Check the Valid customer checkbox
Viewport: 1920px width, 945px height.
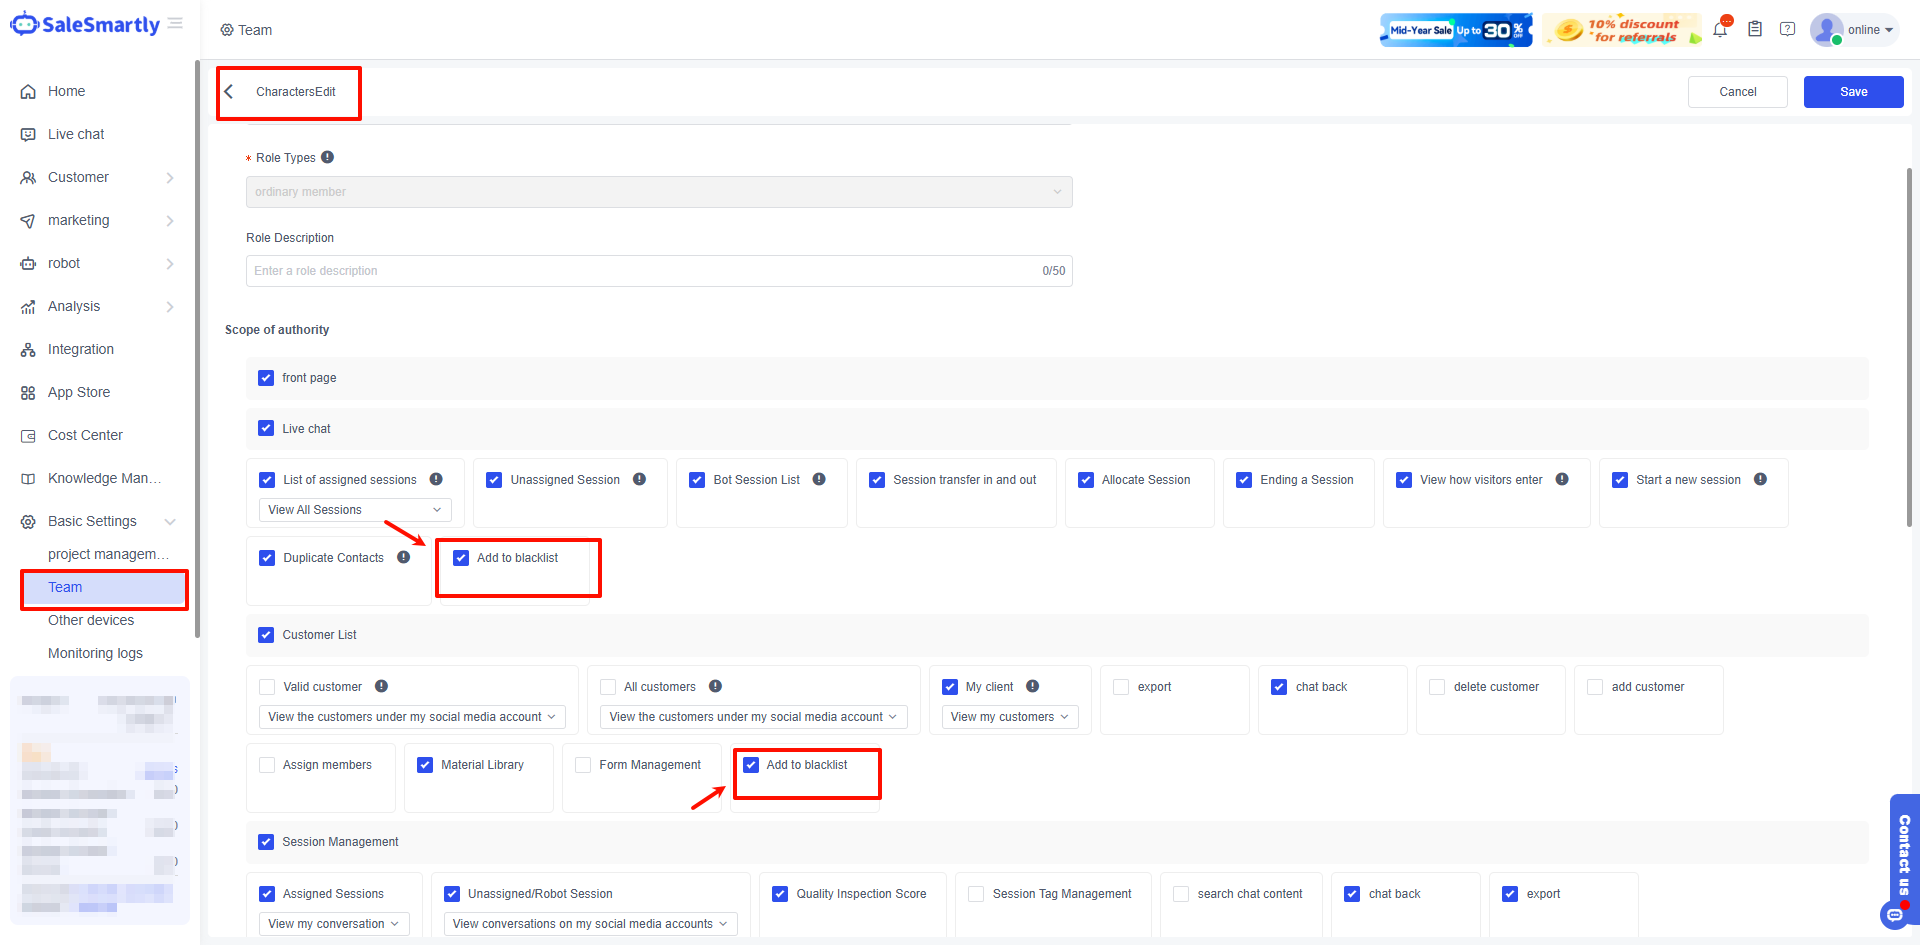point(267,687)
